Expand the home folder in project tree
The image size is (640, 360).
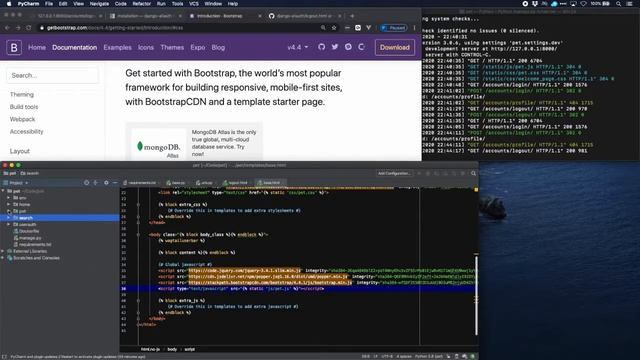coord(9,204)
